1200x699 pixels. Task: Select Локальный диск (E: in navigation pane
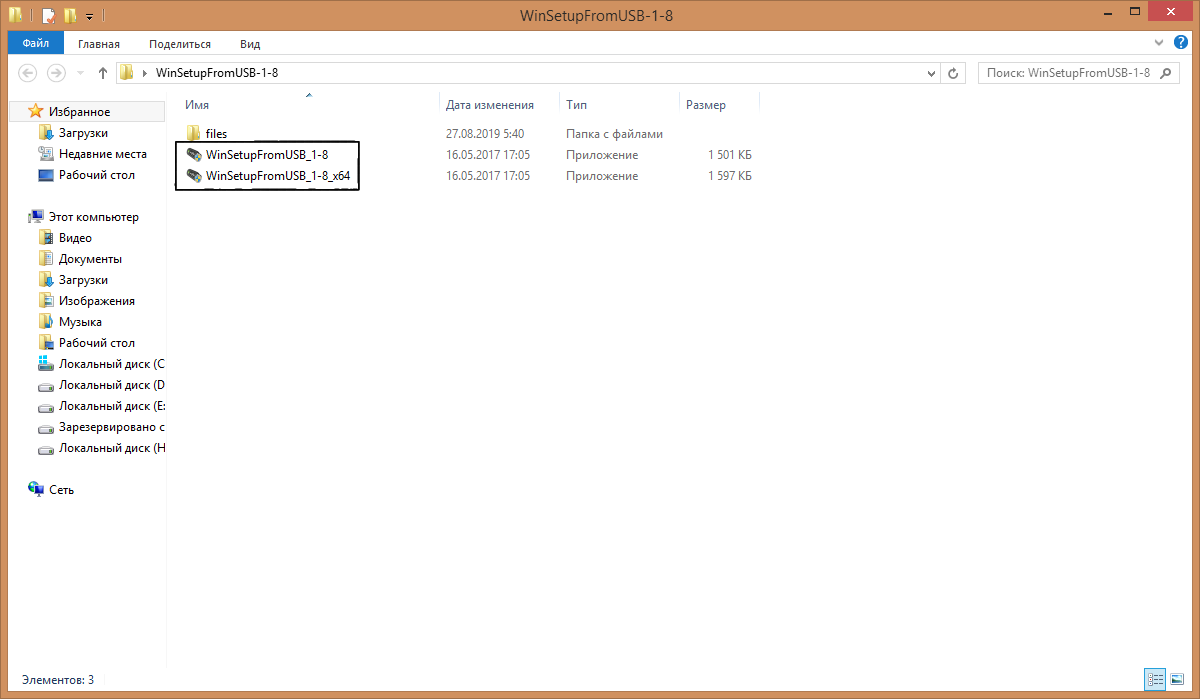(x=112, y=406)
